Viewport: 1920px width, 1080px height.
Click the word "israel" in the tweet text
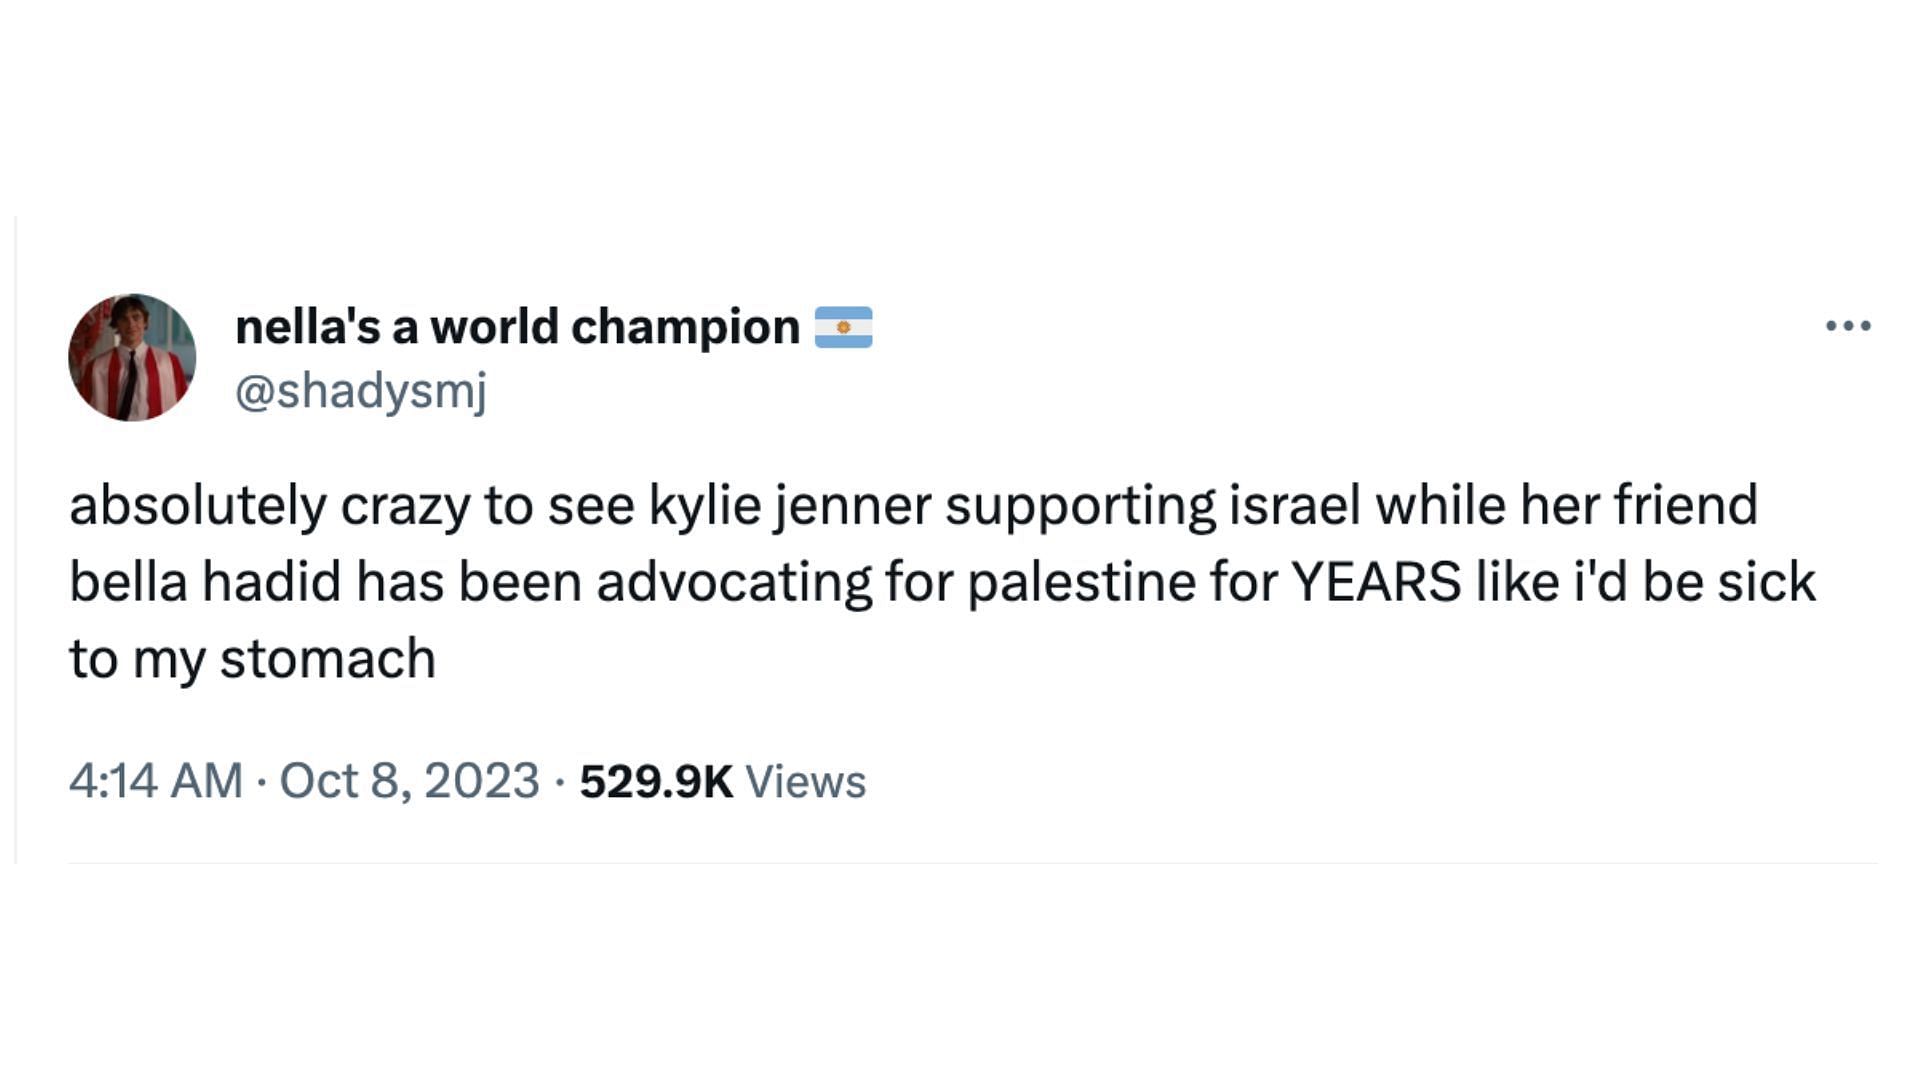[x=1294, y=505]
